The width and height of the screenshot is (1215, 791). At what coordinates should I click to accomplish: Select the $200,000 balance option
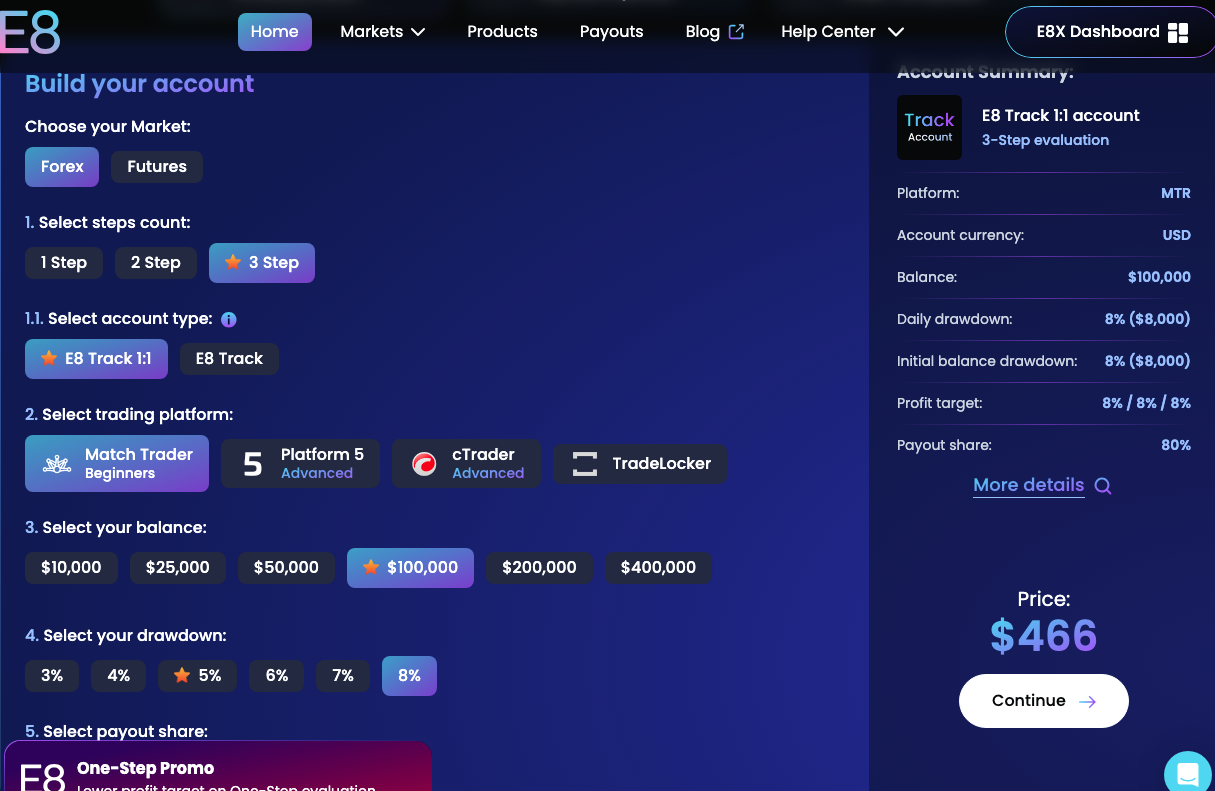tap(539, 568)
